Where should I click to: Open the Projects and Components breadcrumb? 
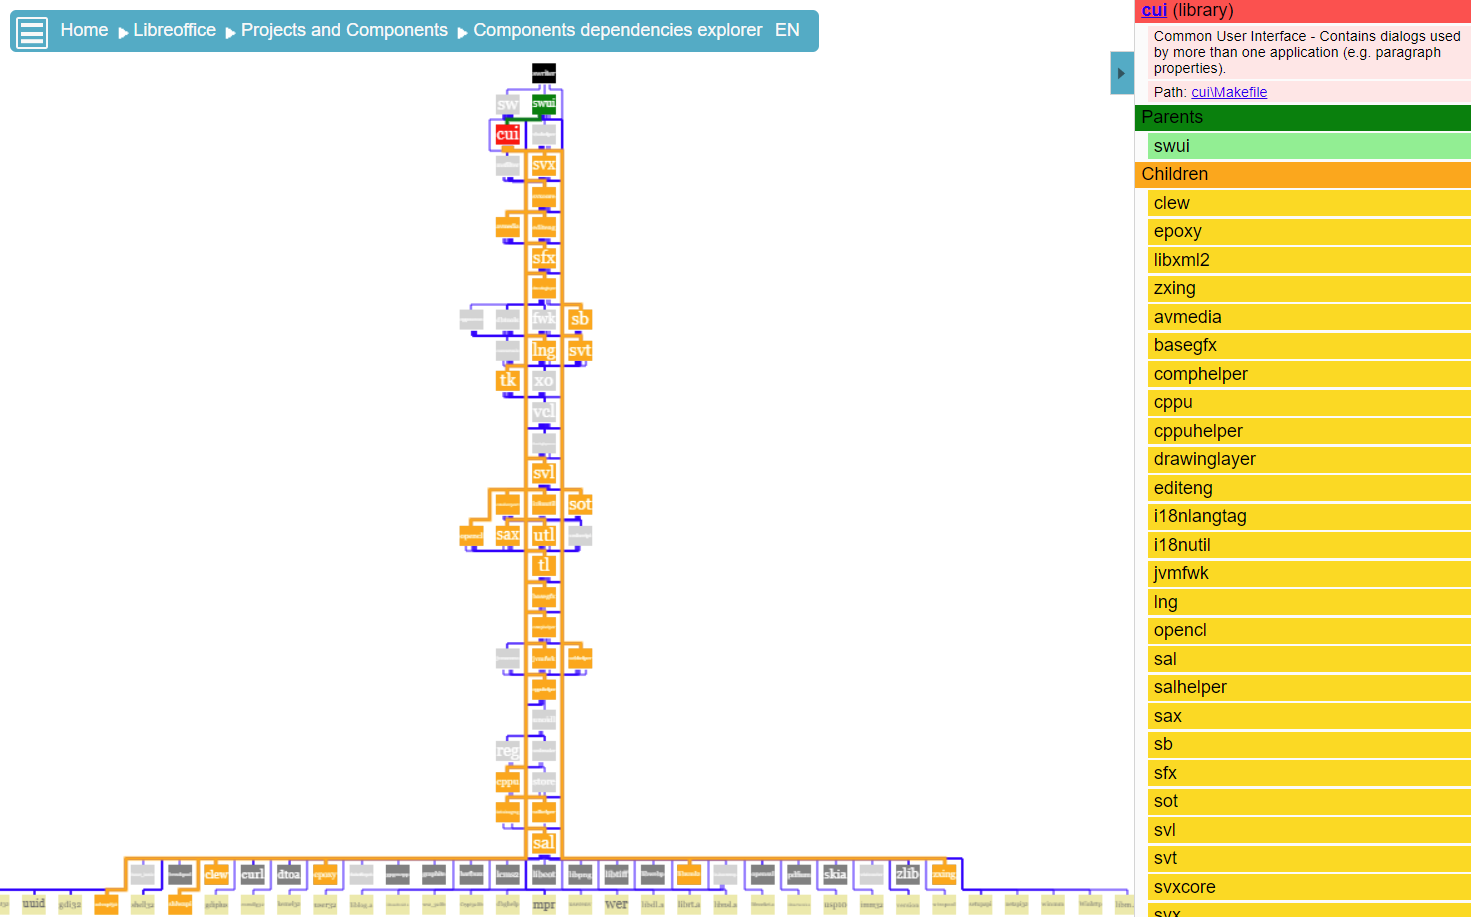344,30
